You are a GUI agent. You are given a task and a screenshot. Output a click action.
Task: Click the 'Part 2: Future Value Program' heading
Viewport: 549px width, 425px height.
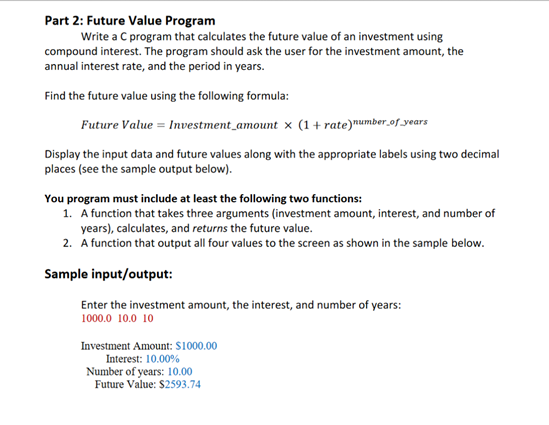tap(130, 21)
